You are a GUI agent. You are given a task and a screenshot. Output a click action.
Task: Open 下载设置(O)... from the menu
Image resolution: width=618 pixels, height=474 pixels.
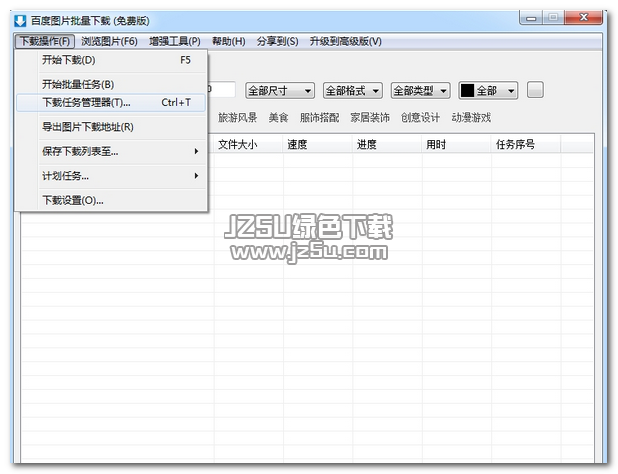pyautogui.click(x=111, y=200)
